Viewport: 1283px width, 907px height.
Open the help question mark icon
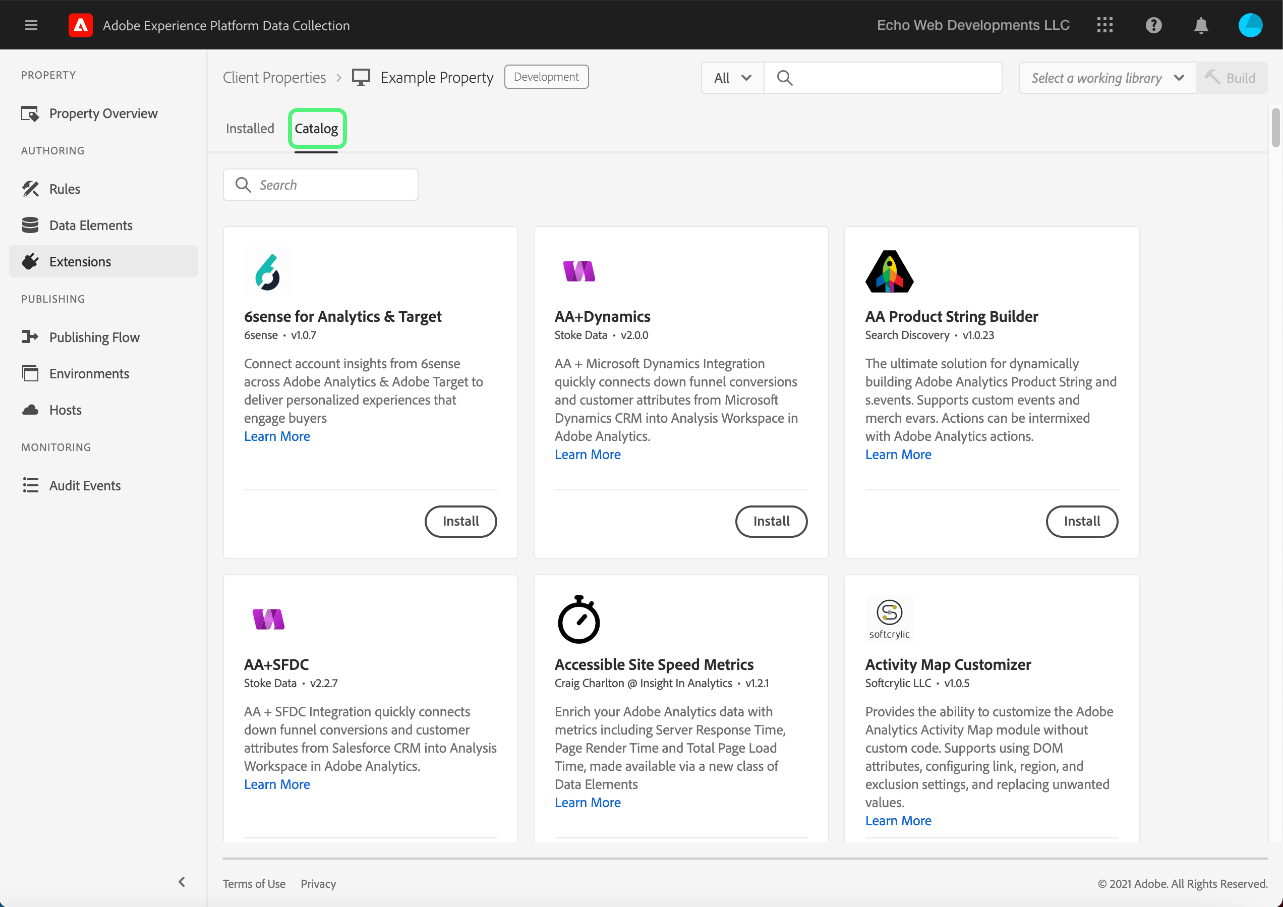click(x=1154, y=25)
